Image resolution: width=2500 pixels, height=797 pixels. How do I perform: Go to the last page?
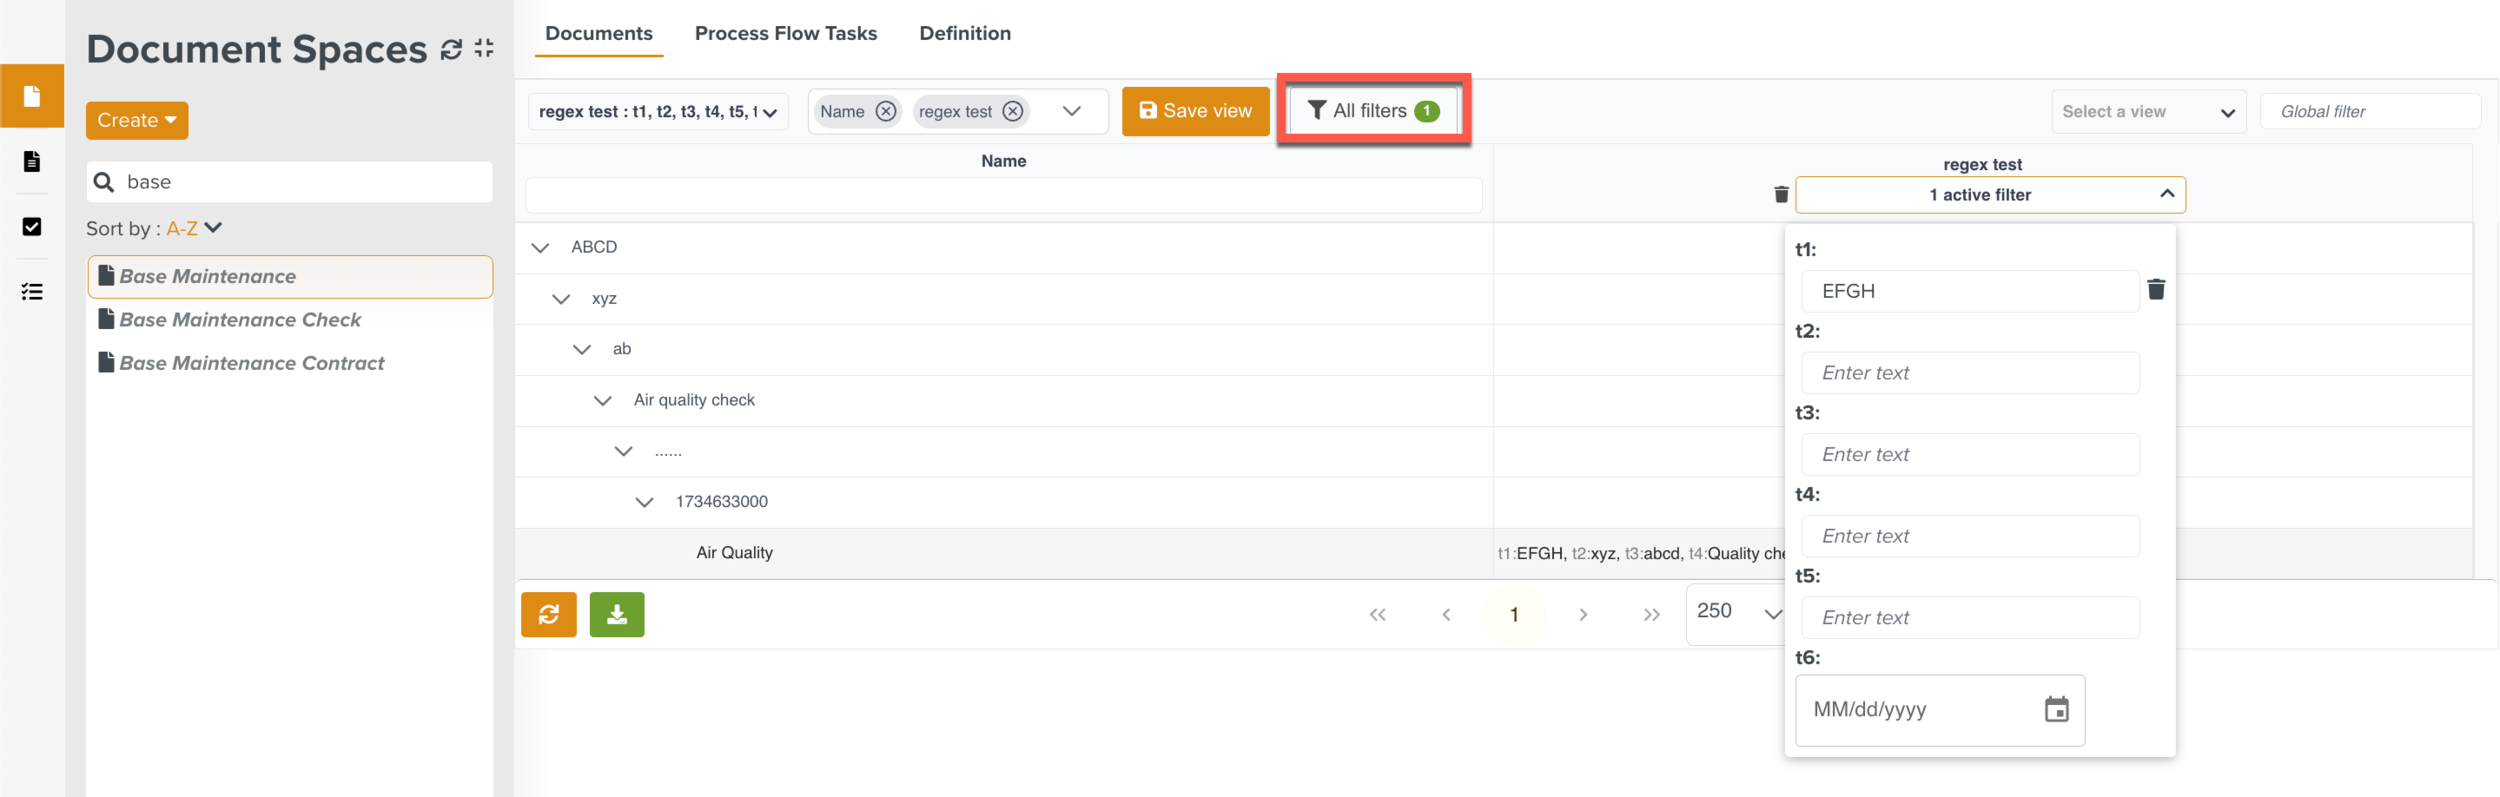click(1651, 615)
